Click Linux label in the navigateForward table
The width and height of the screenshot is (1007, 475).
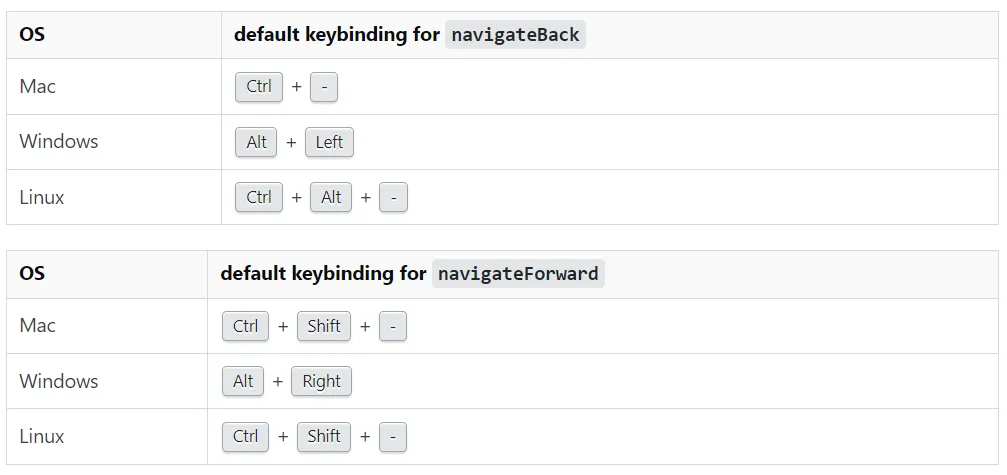(42, 436)
